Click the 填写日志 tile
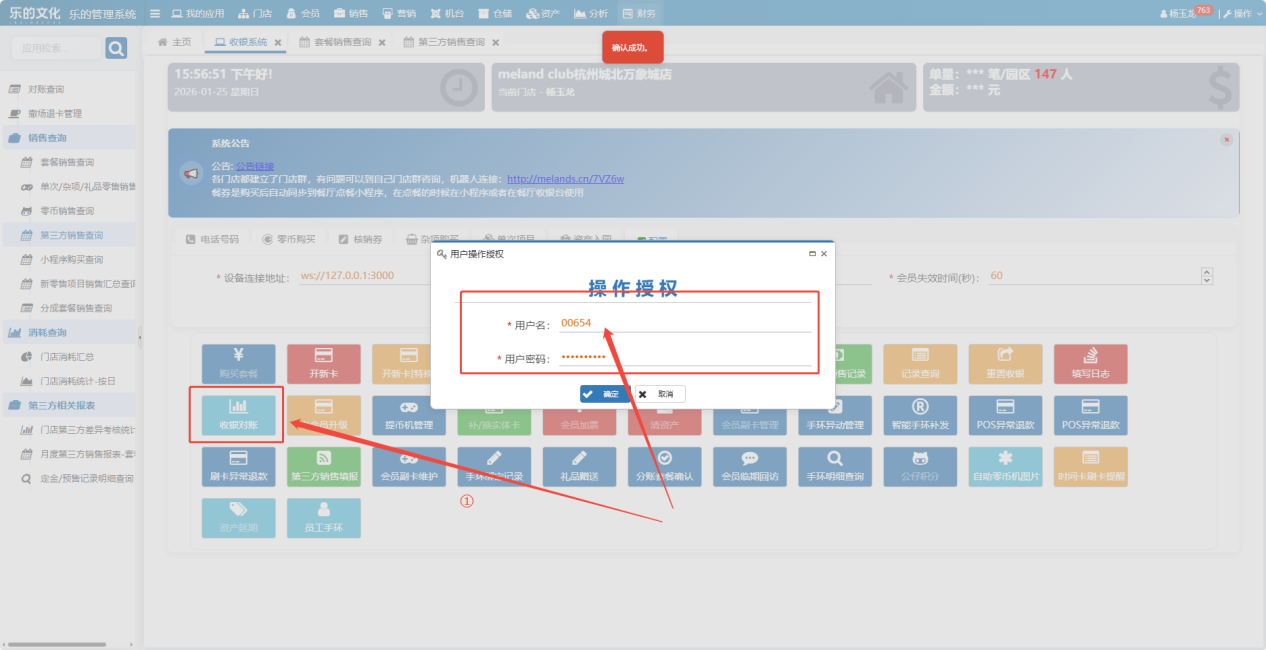Image resolution: width=1266 pixels, height=650 pixels. [1090, 364]
